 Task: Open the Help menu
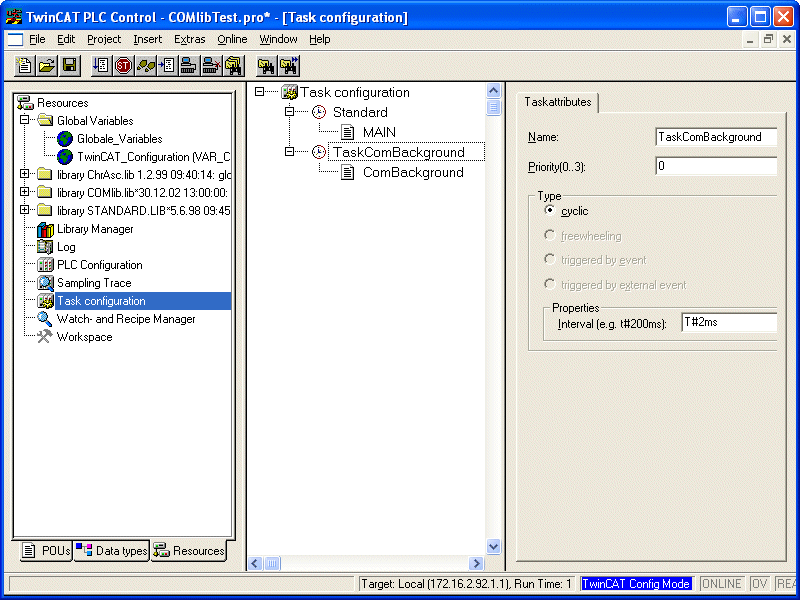(x=319, y=39)
